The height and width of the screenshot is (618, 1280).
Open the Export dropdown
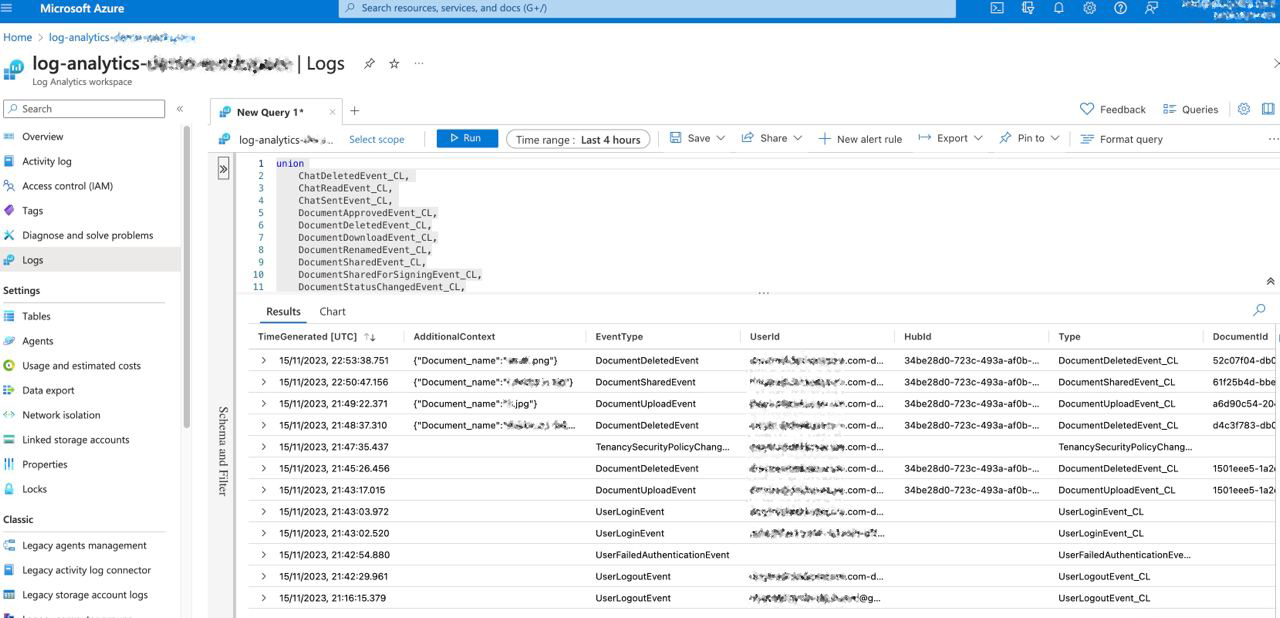950,138
